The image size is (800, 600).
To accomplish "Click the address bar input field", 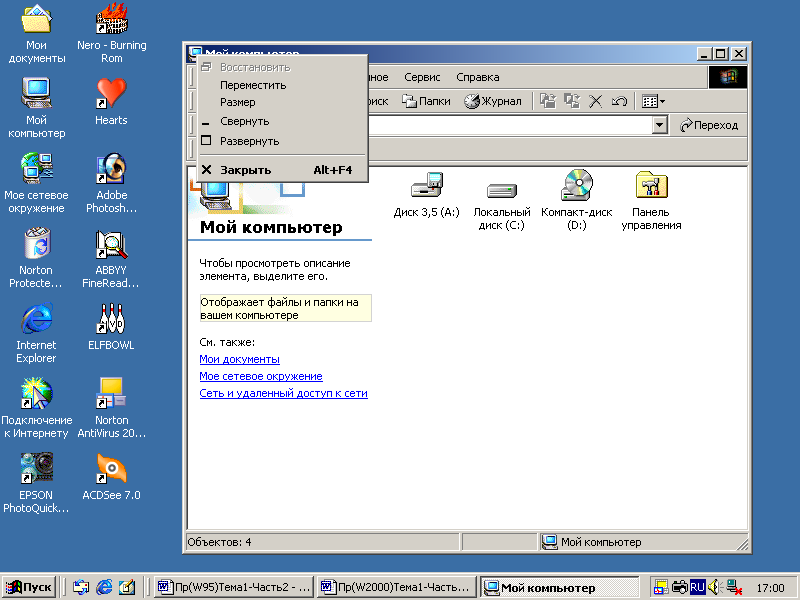I will click(510, 125).
